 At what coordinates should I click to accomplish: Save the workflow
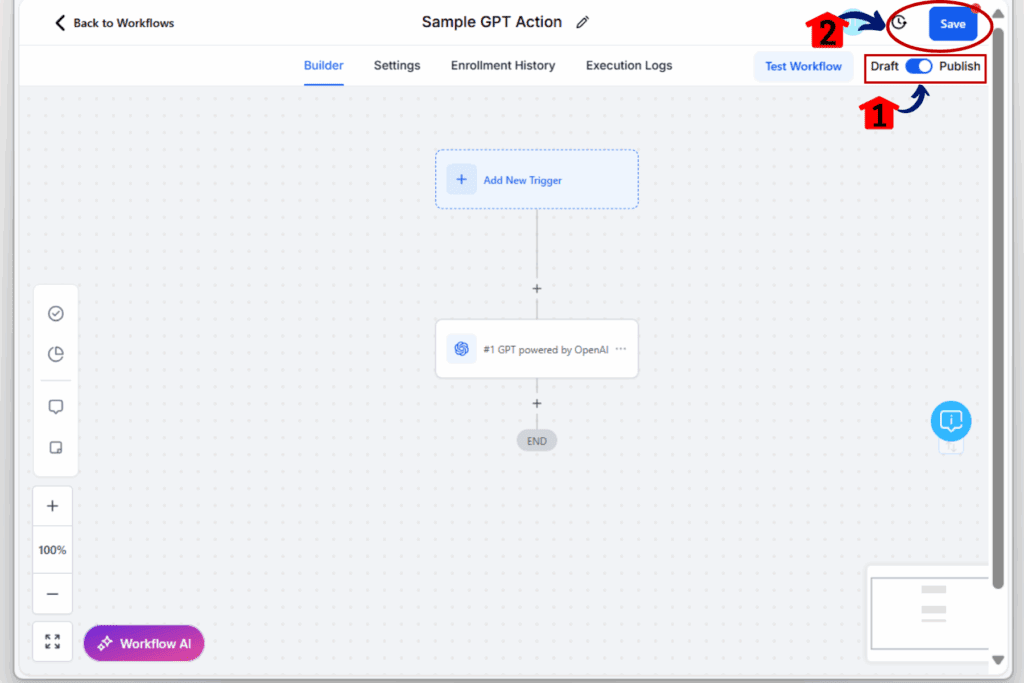952,24
